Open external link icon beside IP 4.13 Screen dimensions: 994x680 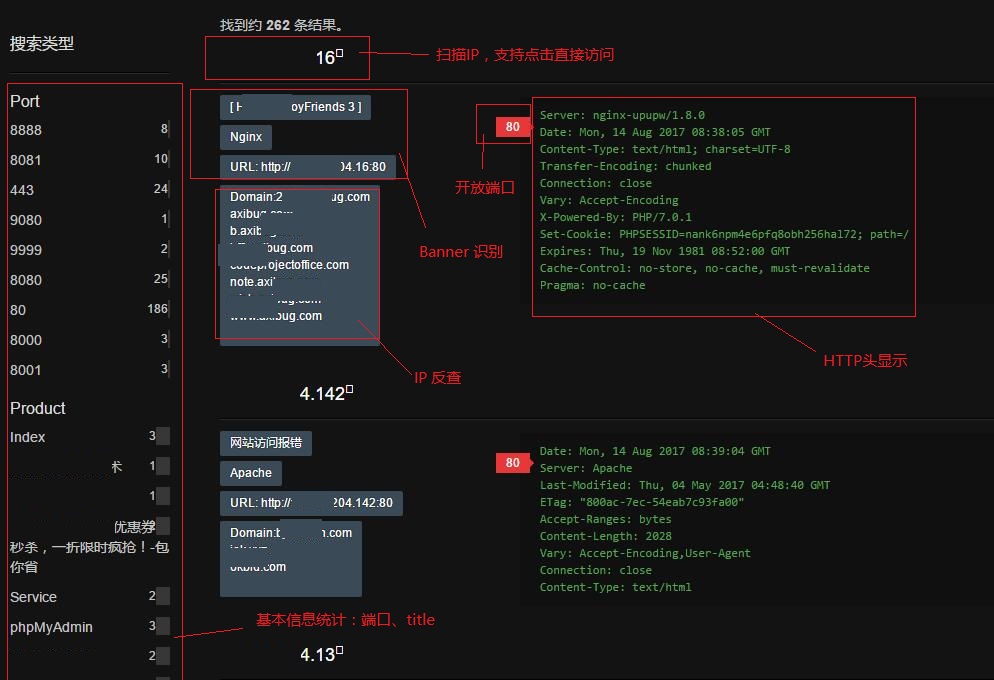(x=340, y=651)
